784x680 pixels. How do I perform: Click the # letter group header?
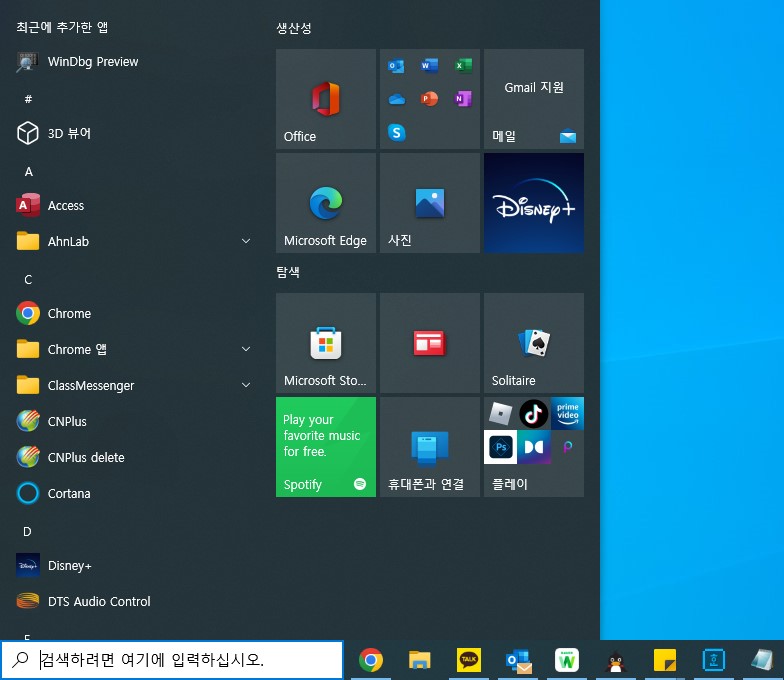tap(28, 100)
